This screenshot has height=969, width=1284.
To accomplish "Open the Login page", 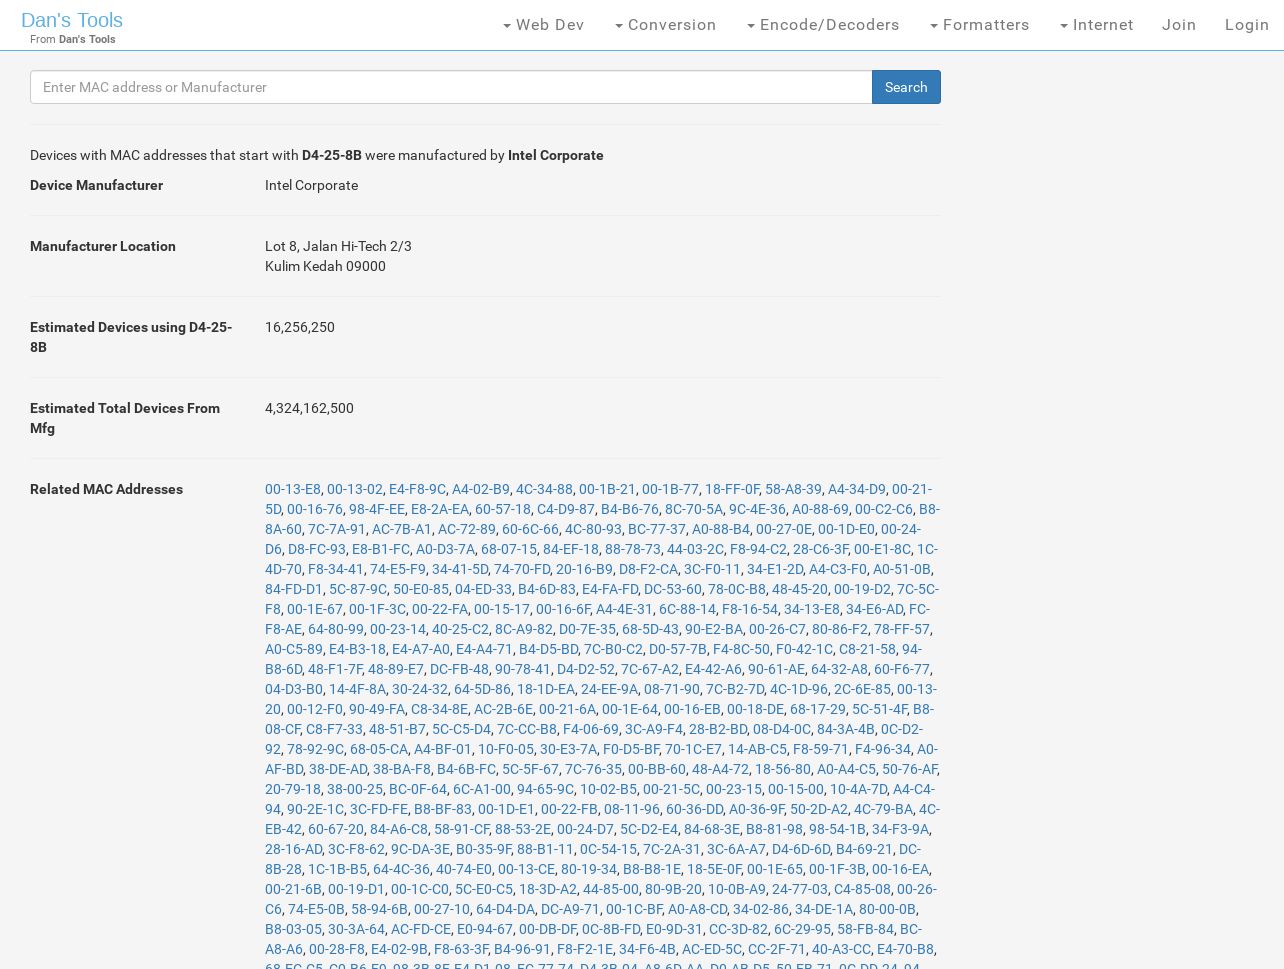I will tap(1247, 25).
